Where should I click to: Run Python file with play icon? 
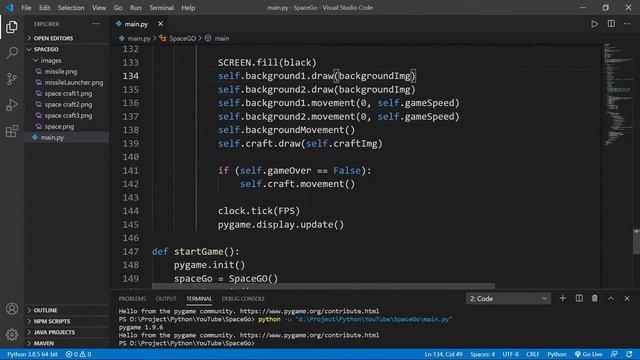tap(595, 24)
